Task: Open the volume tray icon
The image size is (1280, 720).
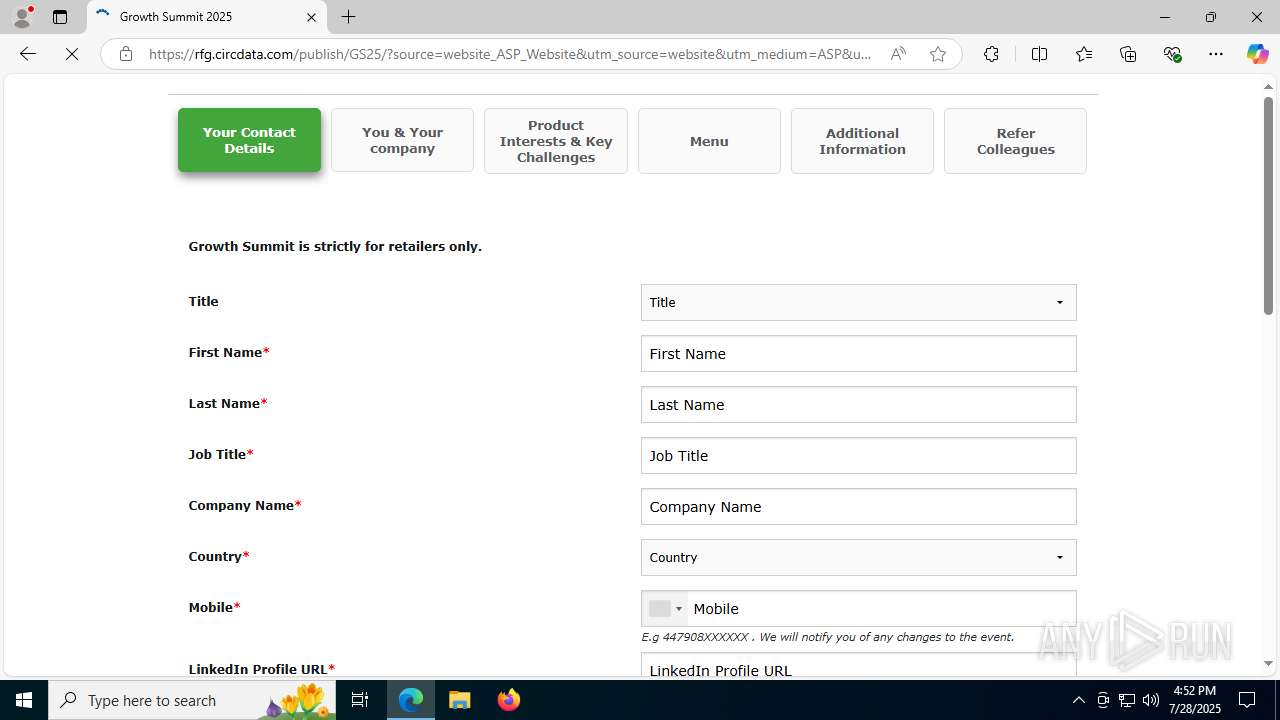Action: [1151, 700]
